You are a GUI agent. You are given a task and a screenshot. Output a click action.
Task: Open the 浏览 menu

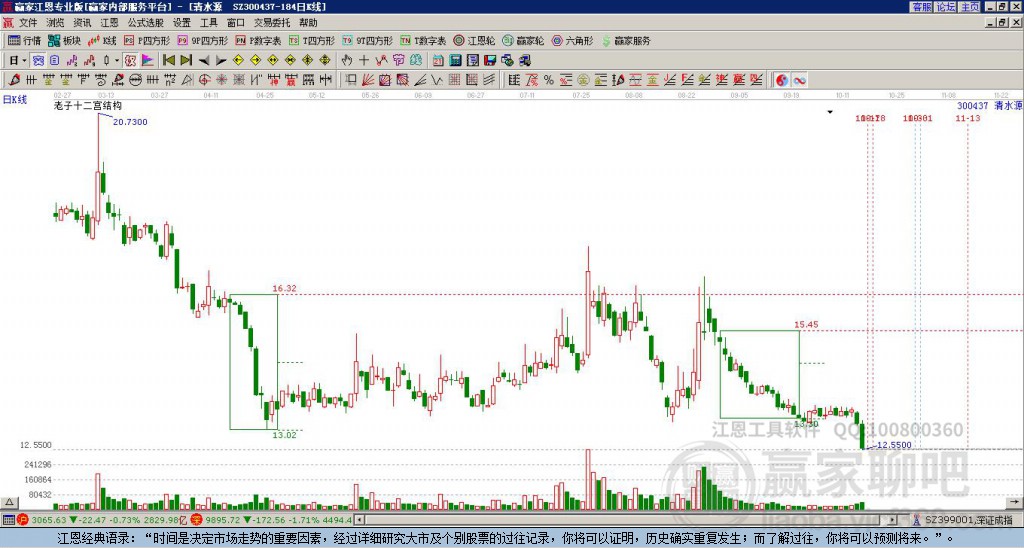(56, 23)
